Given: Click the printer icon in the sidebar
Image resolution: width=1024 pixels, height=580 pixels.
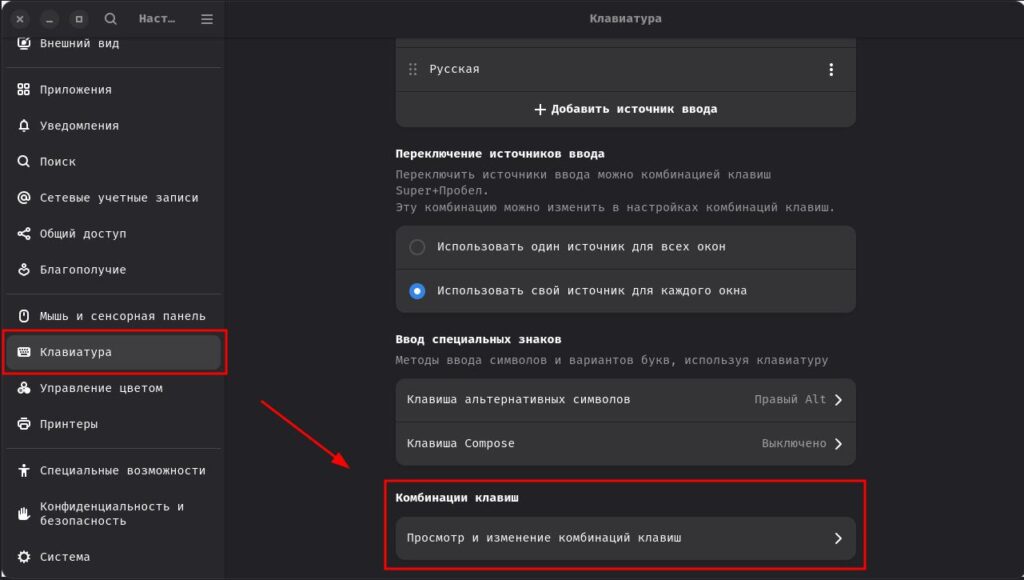Looking at the screenshot, I should click(24, 424).
